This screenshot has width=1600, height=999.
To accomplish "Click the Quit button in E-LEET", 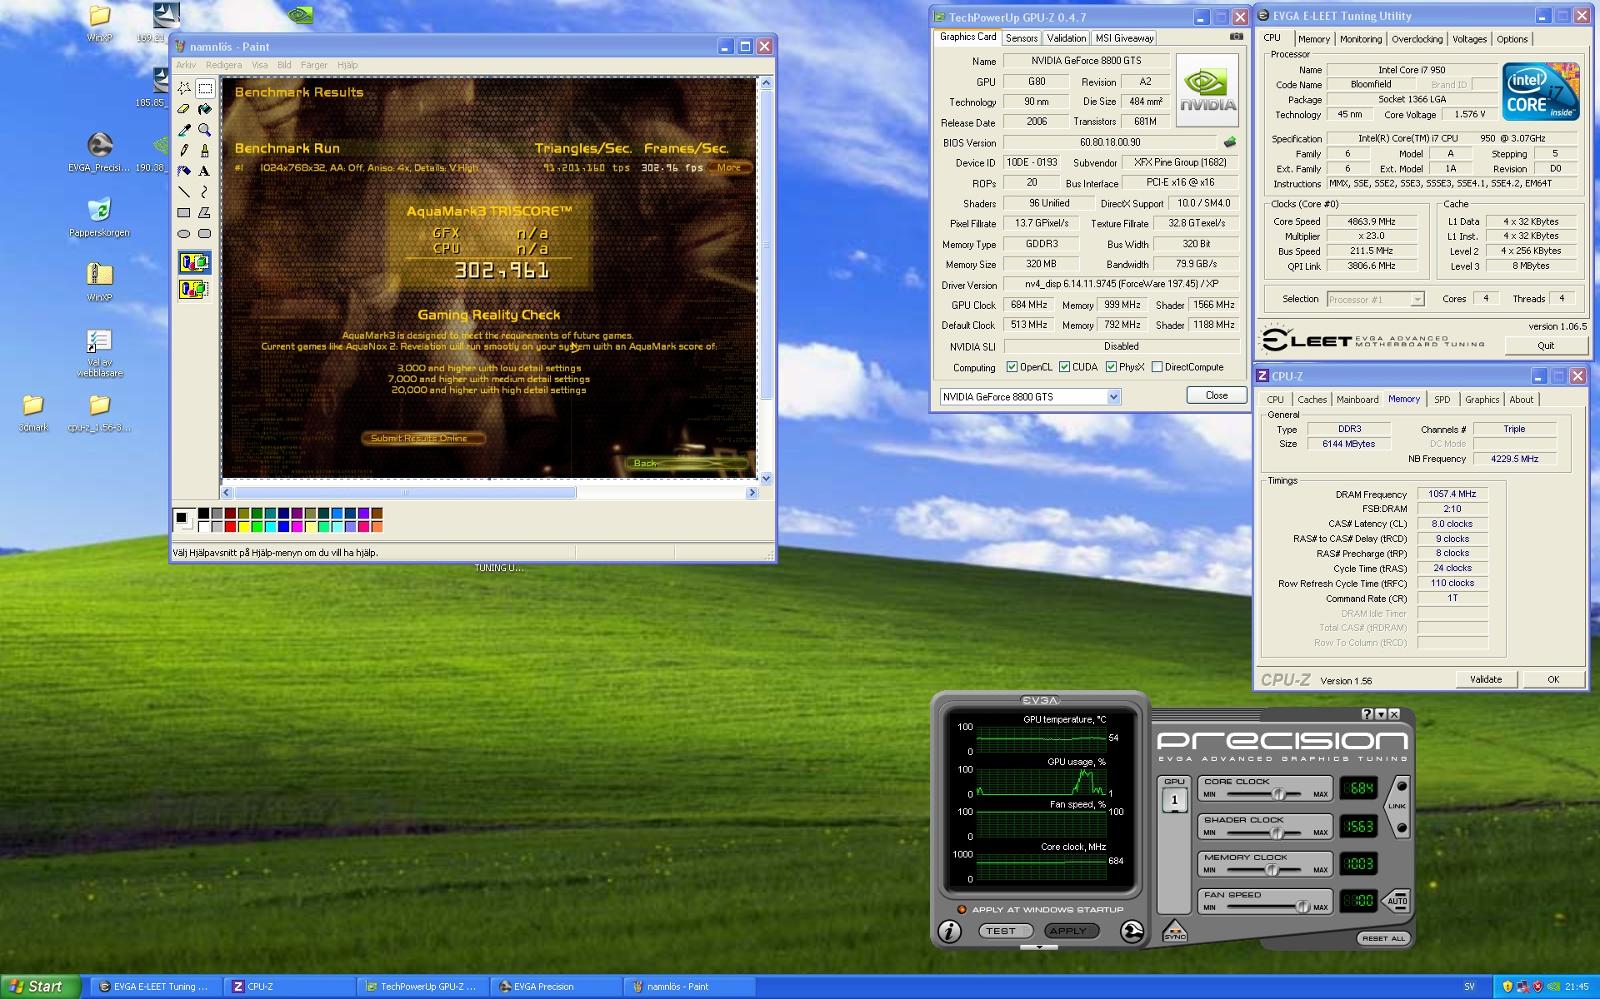I will [x=1545, y=345].
